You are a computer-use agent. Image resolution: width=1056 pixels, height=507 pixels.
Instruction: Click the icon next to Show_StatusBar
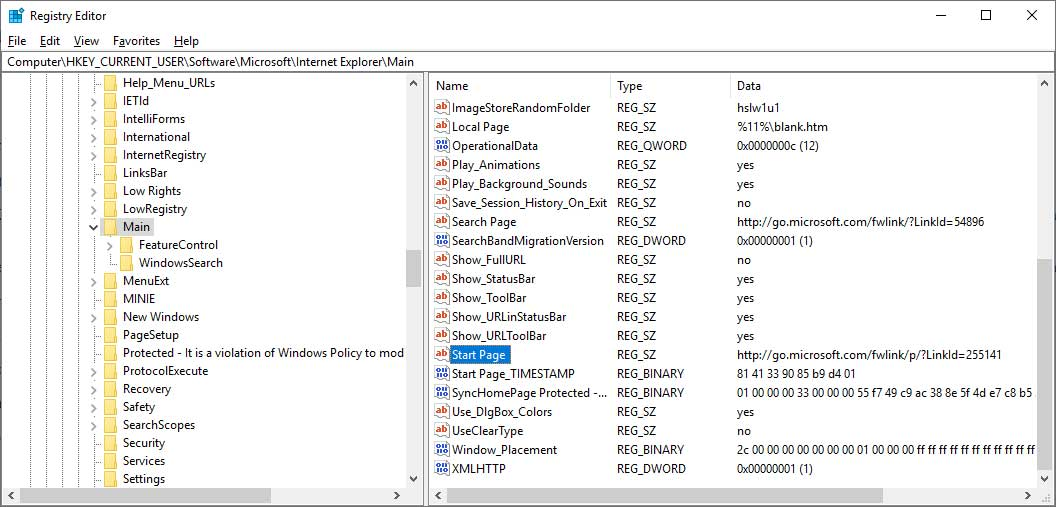coord(442,277)
